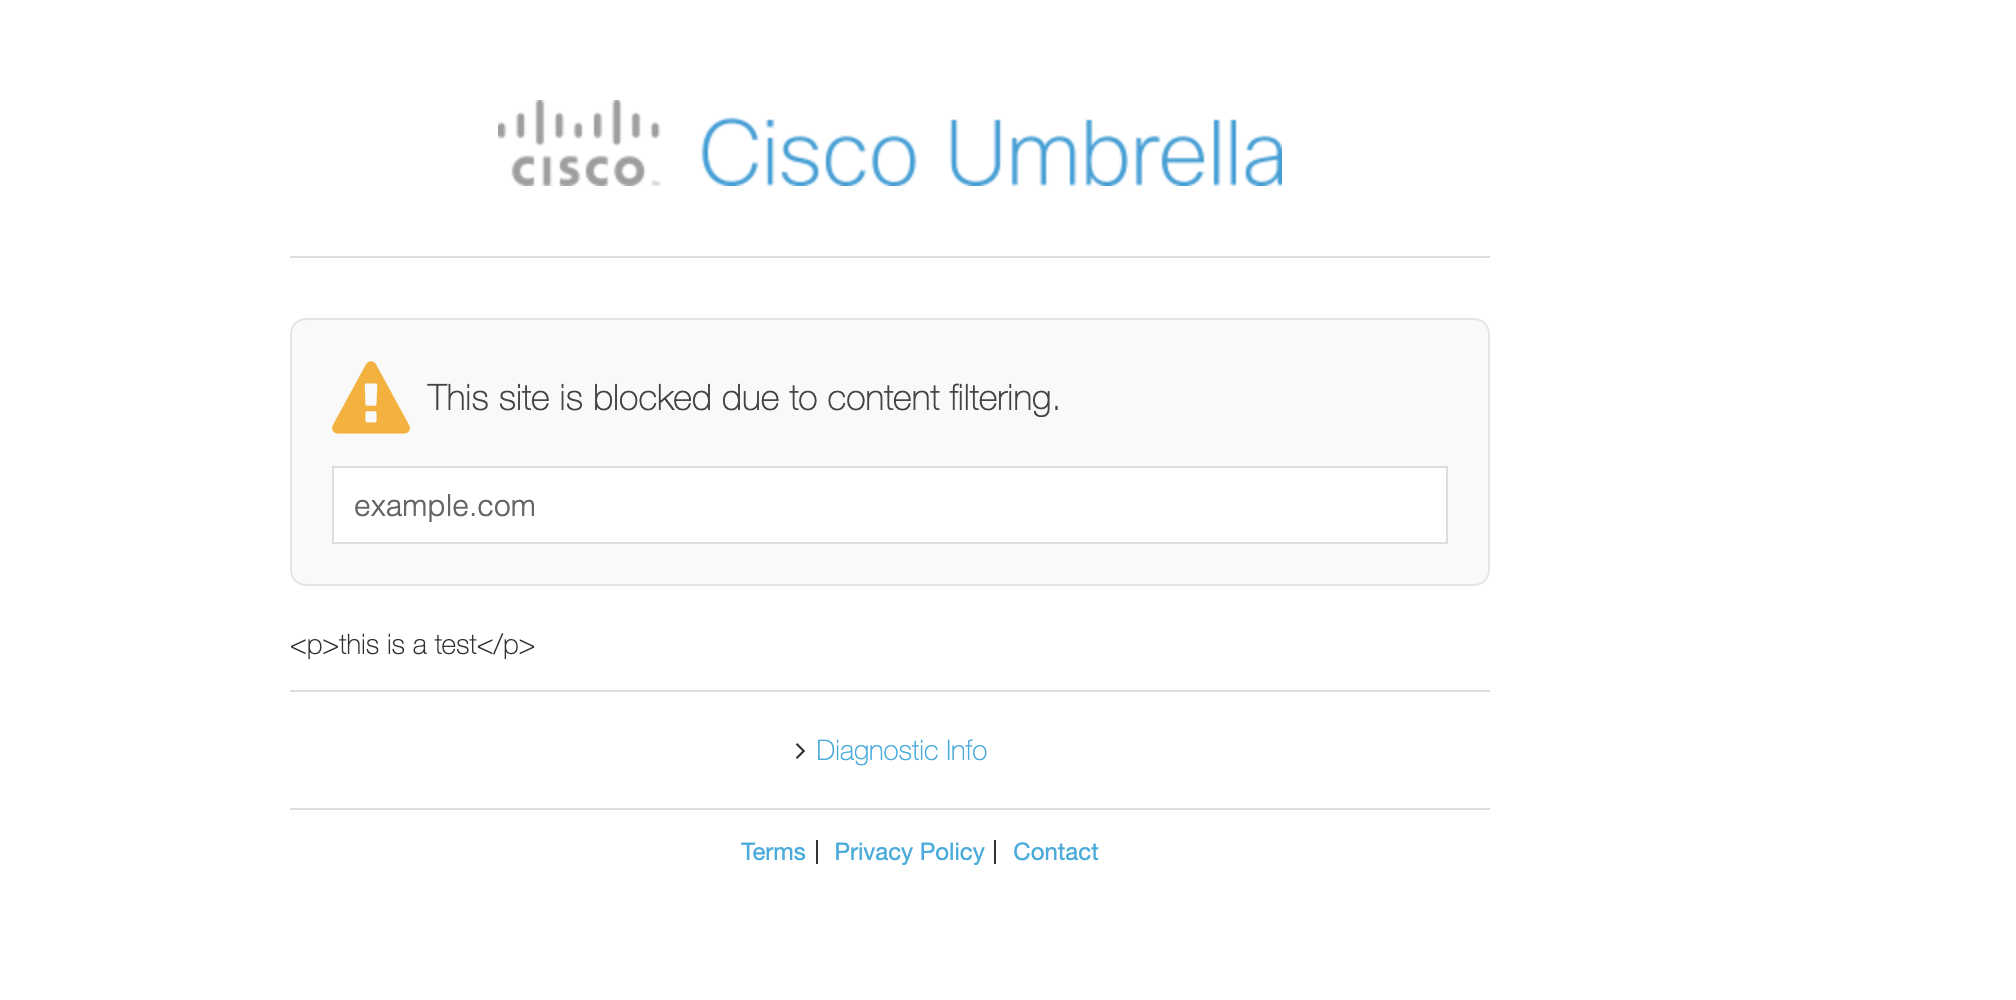Click the gray "cisco" wordmark
This screenshot has width=2016, height=1000.
point(578,170)
